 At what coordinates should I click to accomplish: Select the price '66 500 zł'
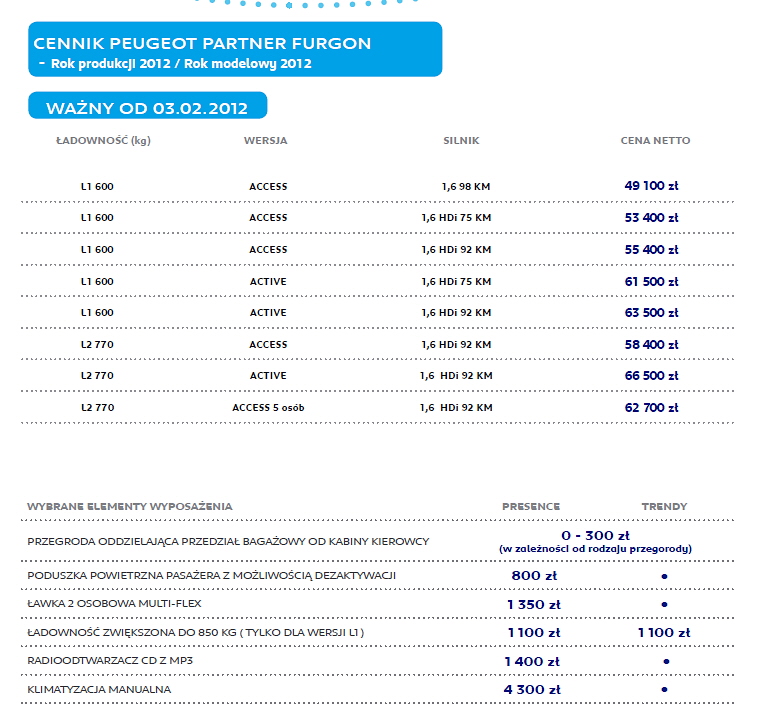coord(651,376)
